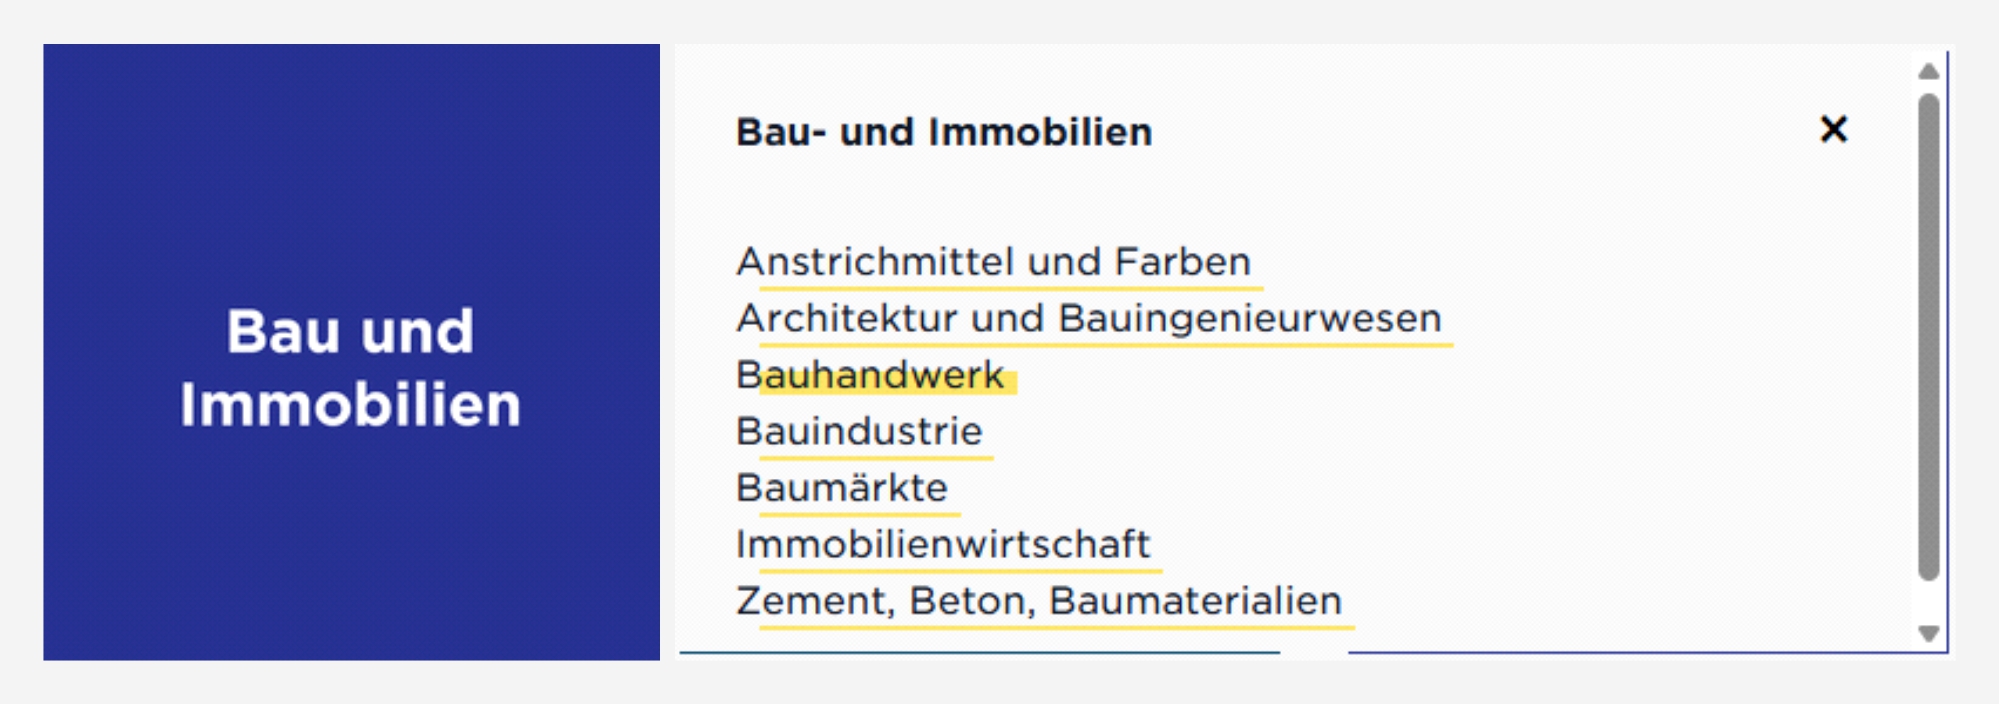Click the scrollbar up arrow
Viewport: 1999px width, 704px height.
pos(1929,71)
